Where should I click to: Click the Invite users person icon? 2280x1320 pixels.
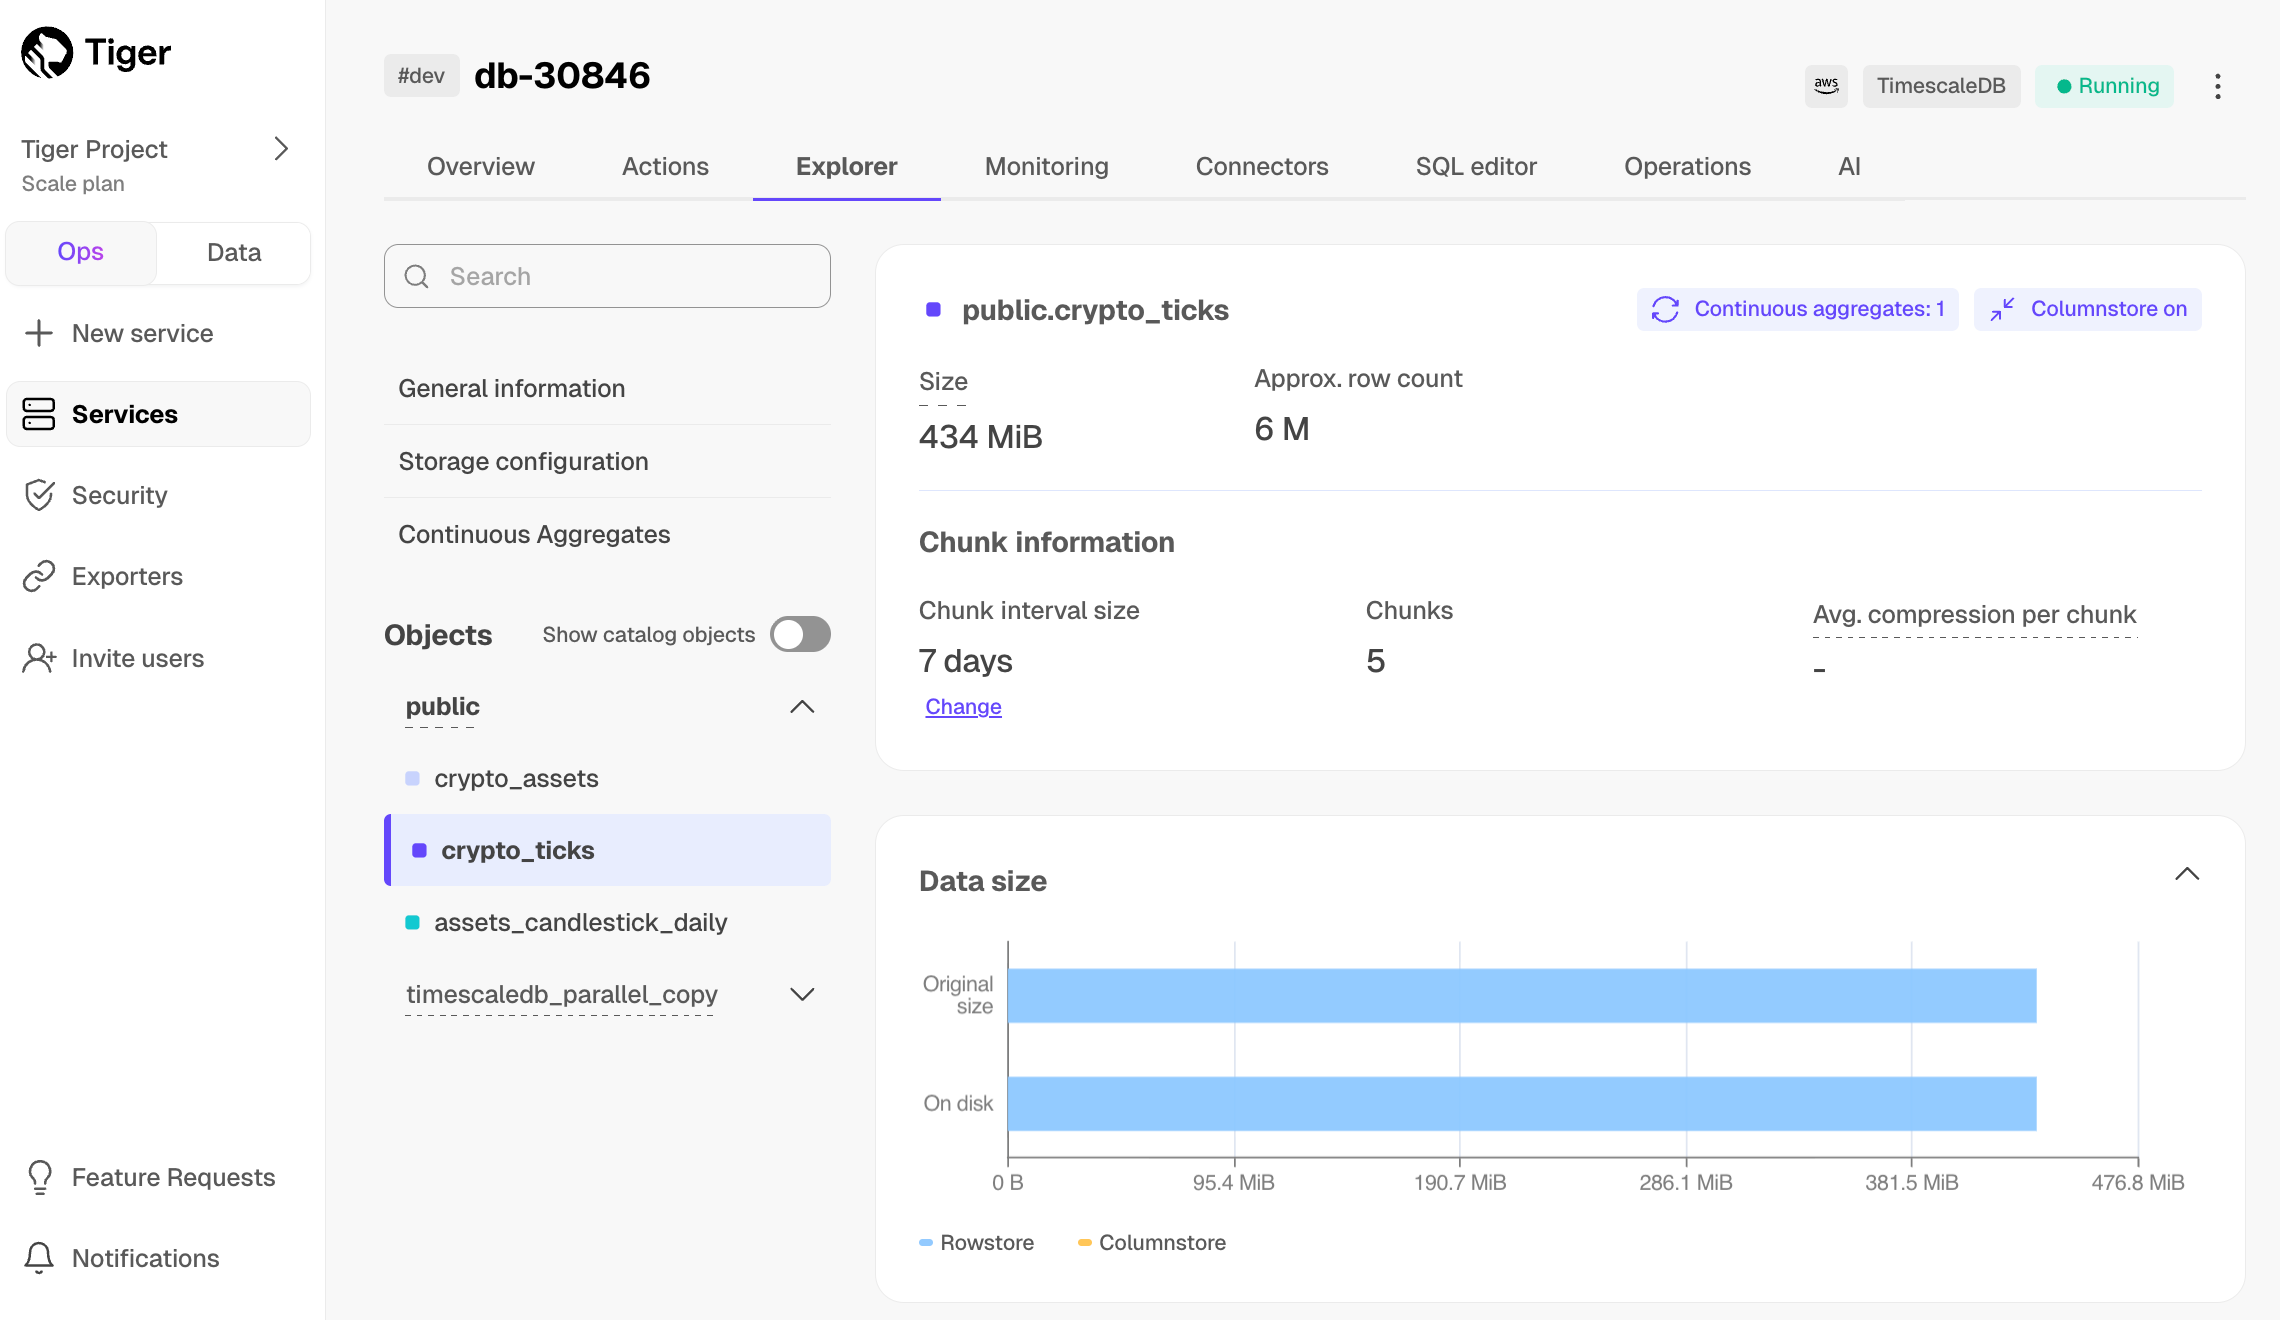tap(39, 658)
